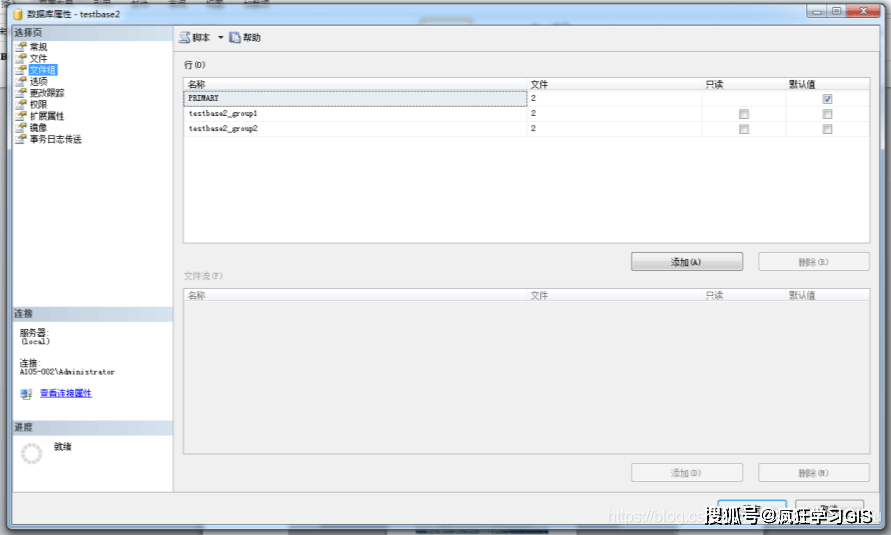Toggle read-only checkbox for testbase2_group2
This screenshot has height=535, width=891.
(x=744, y=129)
